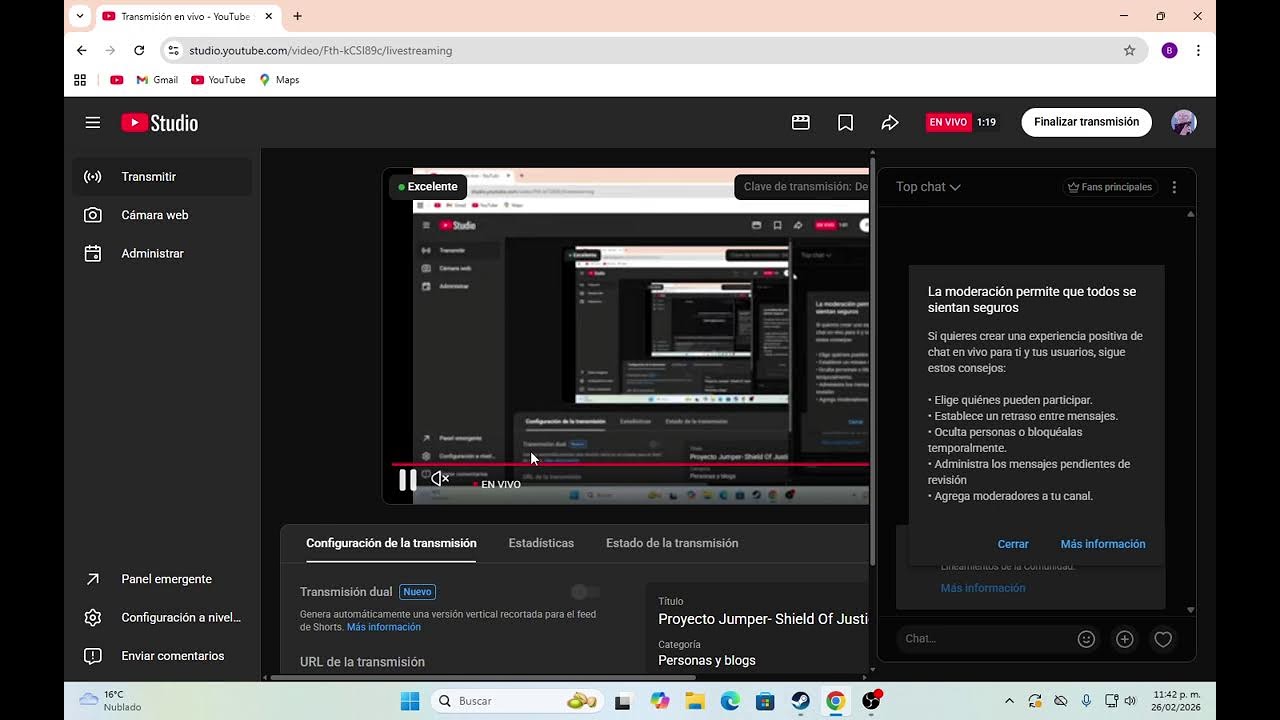Screen dimensions: 1280x720
Task: Open Microsoft Edge from the taskbar
Action: click(x=730, y=701)
